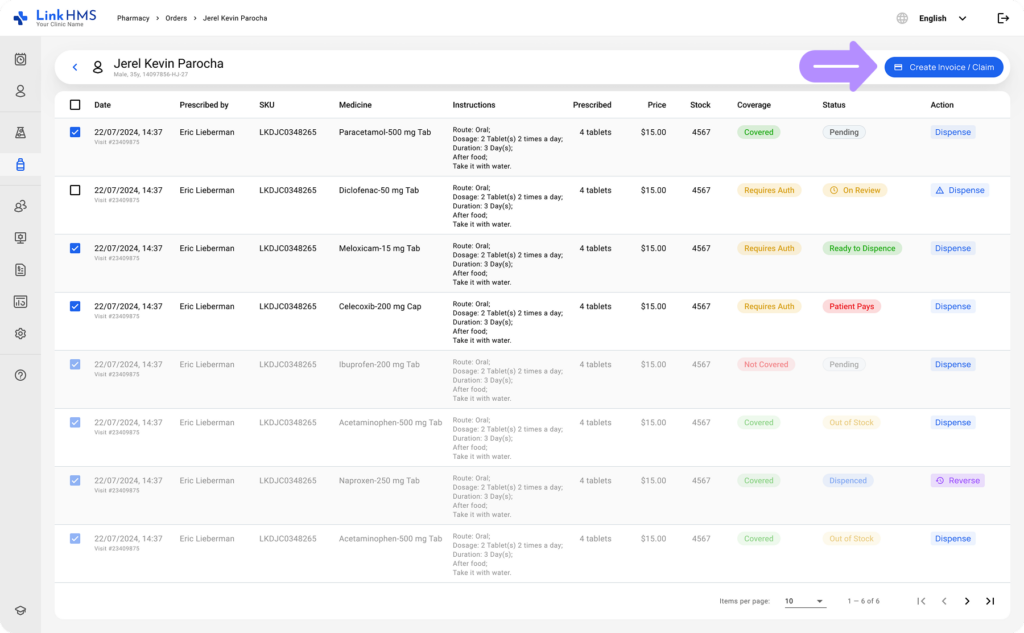Toggle the select-all checkbox in the header row

(75, 105)
